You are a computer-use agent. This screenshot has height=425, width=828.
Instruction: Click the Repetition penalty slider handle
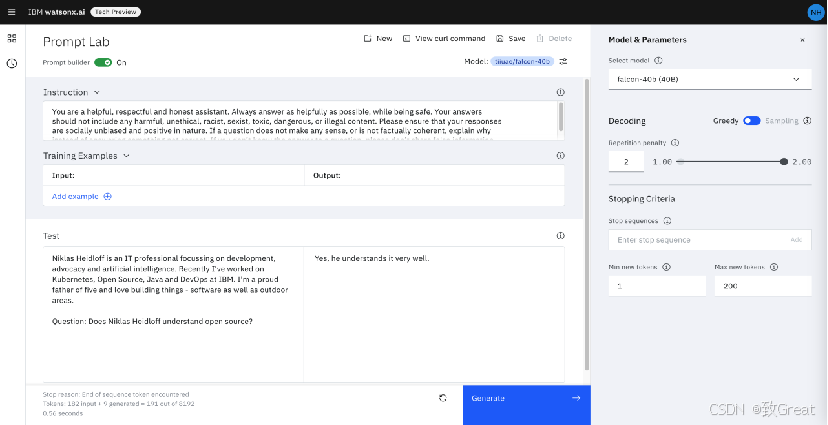(784, 162)
